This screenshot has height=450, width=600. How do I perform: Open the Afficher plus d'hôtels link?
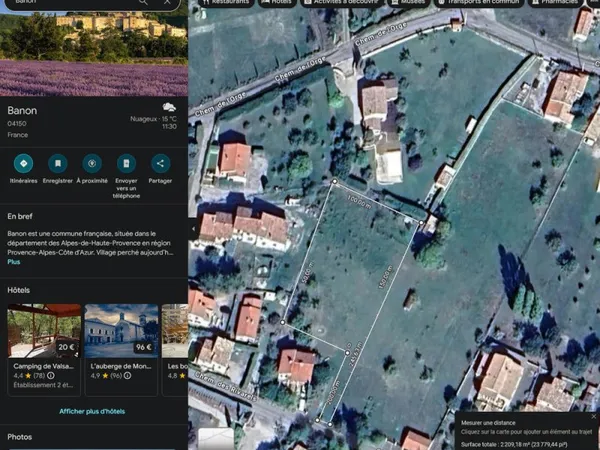click(92, 412)
